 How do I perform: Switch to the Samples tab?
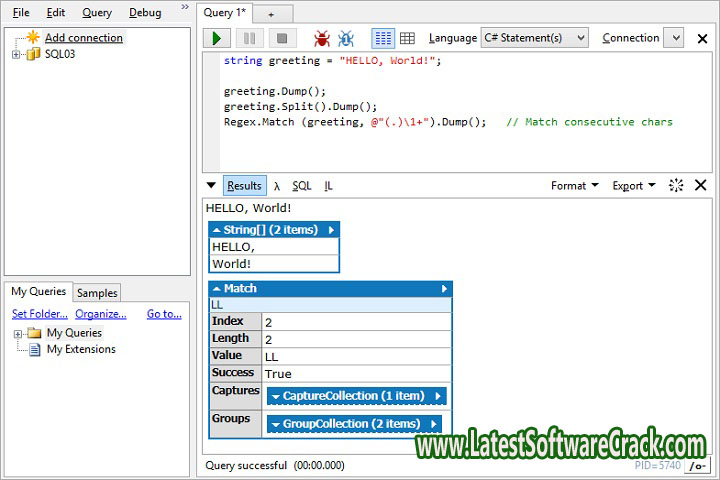tap(97, 293)
